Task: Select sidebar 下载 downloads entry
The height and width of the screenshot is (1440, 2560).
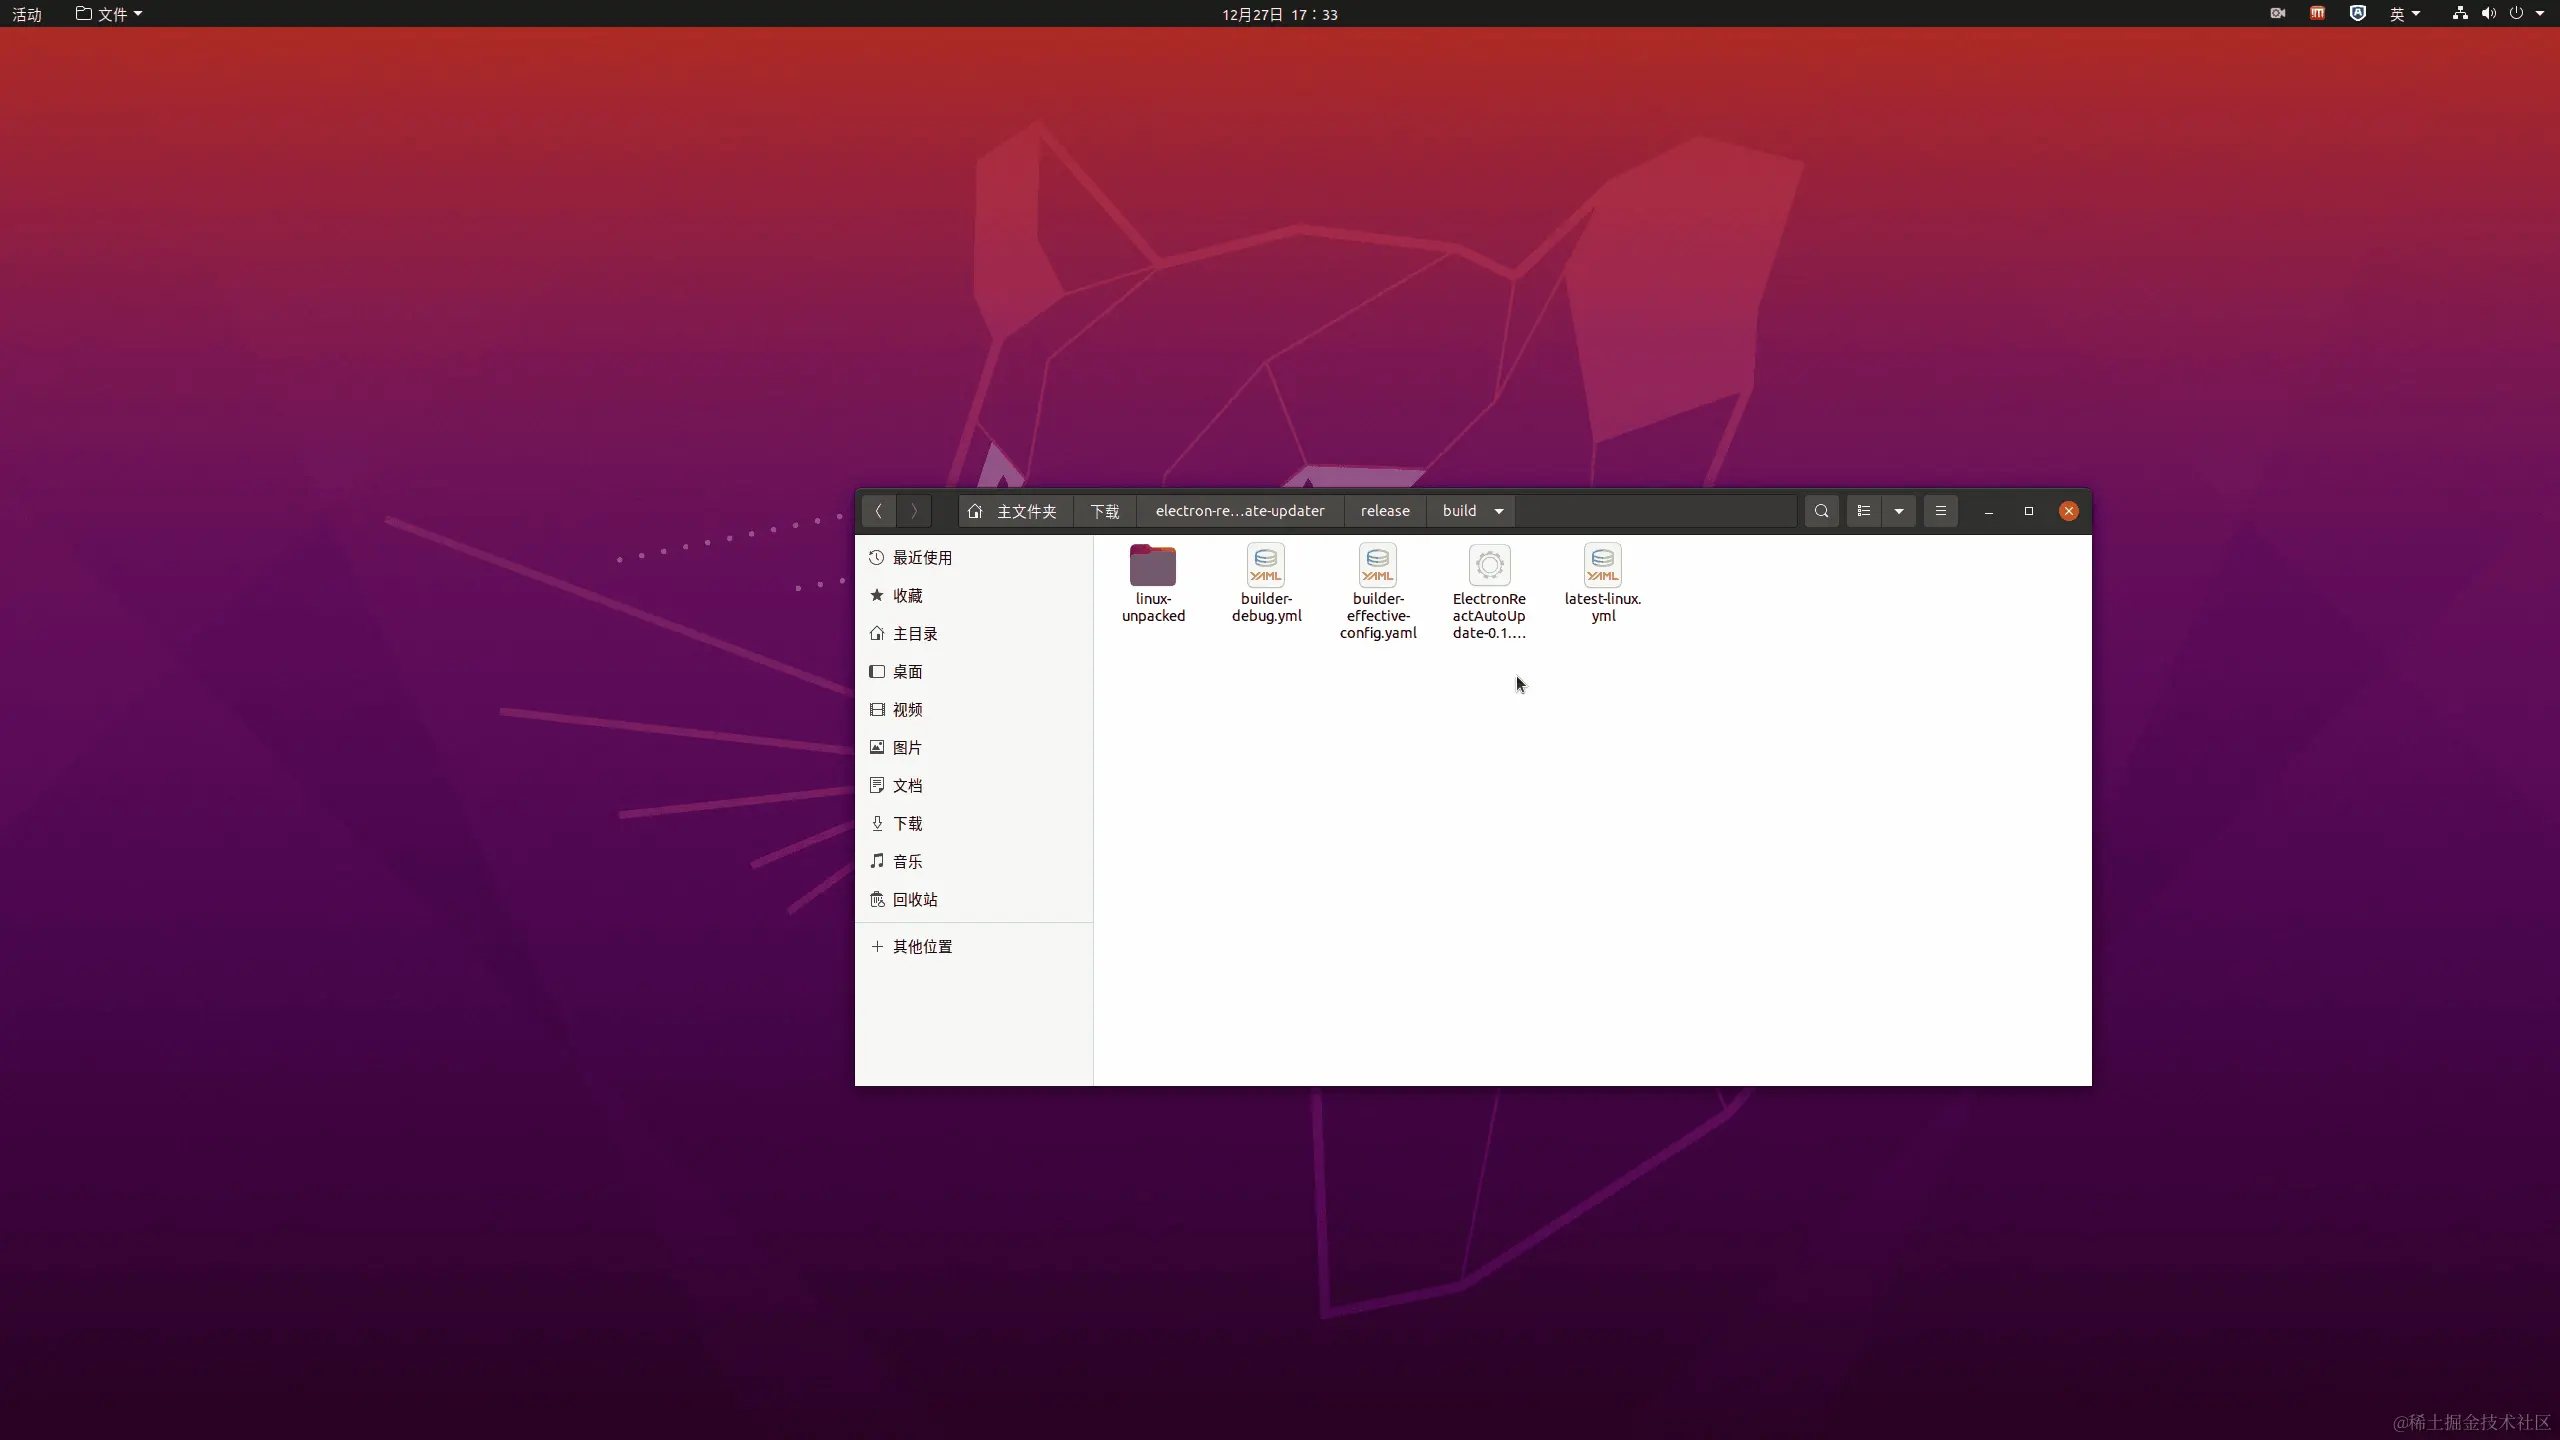Action: point(974,824)
